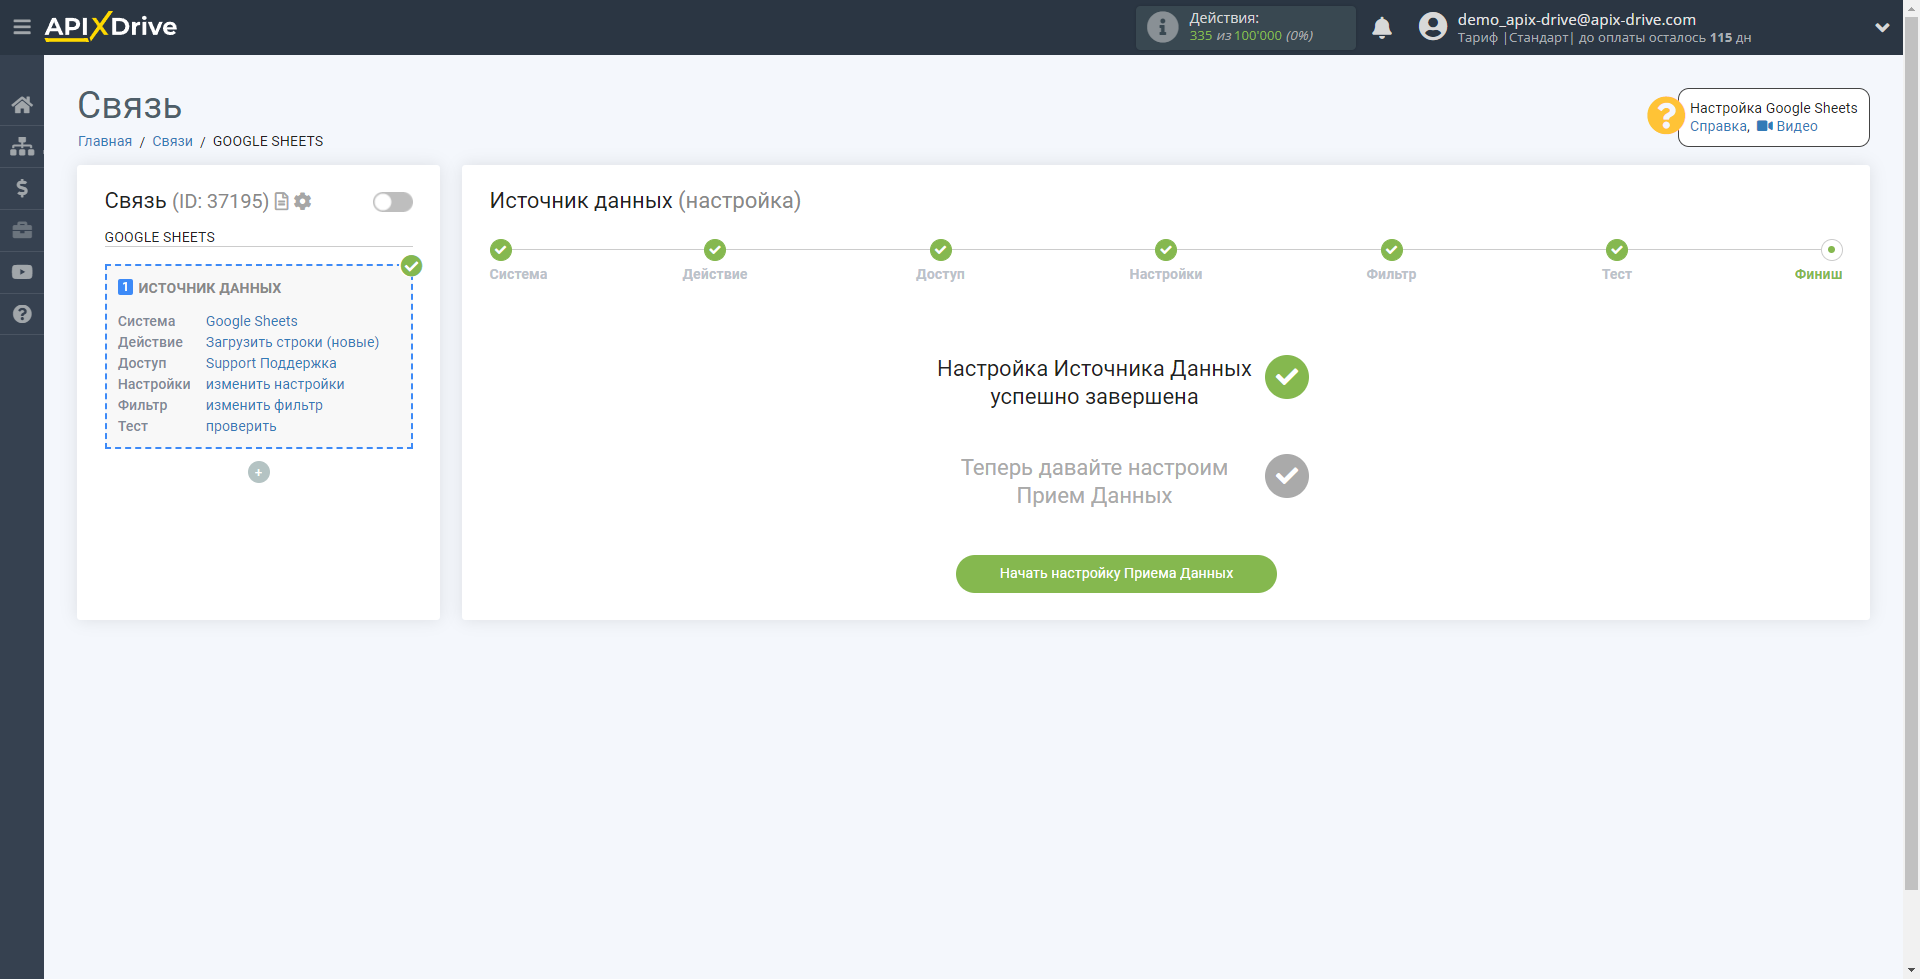Image resolution: width=1920 pixels, height=979 pixels.
Task: Click the green success checkmark circle
Action: [x=1287, y=377]
